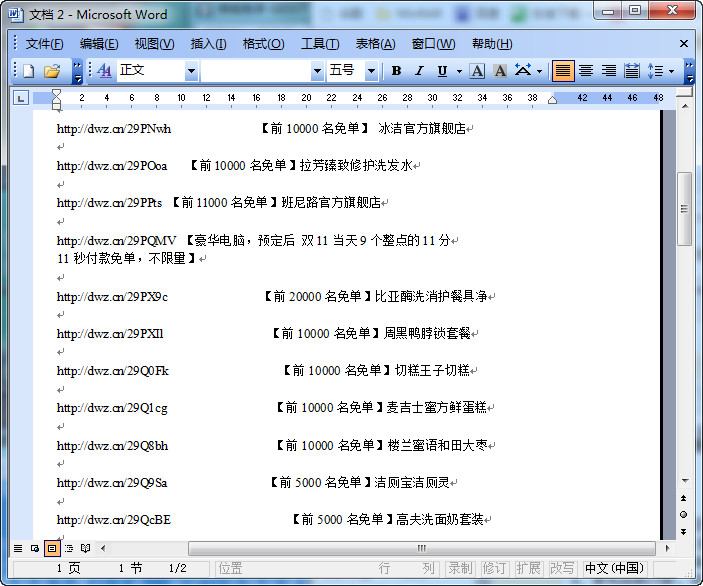Open the 编辑(E) menu
Screen dimensions: 703x586
pyautogui.click(x=99, y=44)
